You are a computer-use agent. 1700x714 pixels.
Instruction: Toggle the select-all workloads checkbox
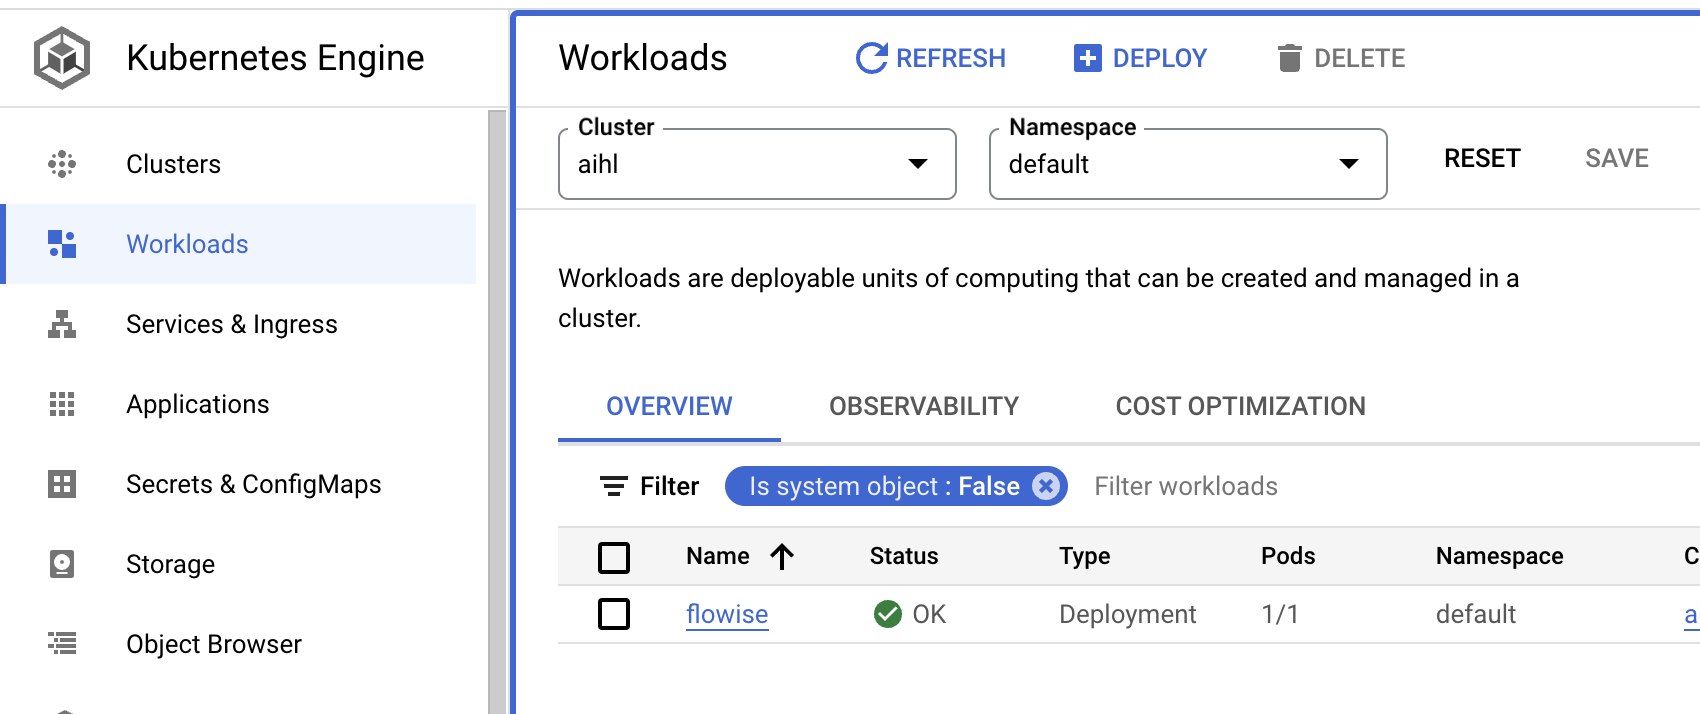(614, 557)
